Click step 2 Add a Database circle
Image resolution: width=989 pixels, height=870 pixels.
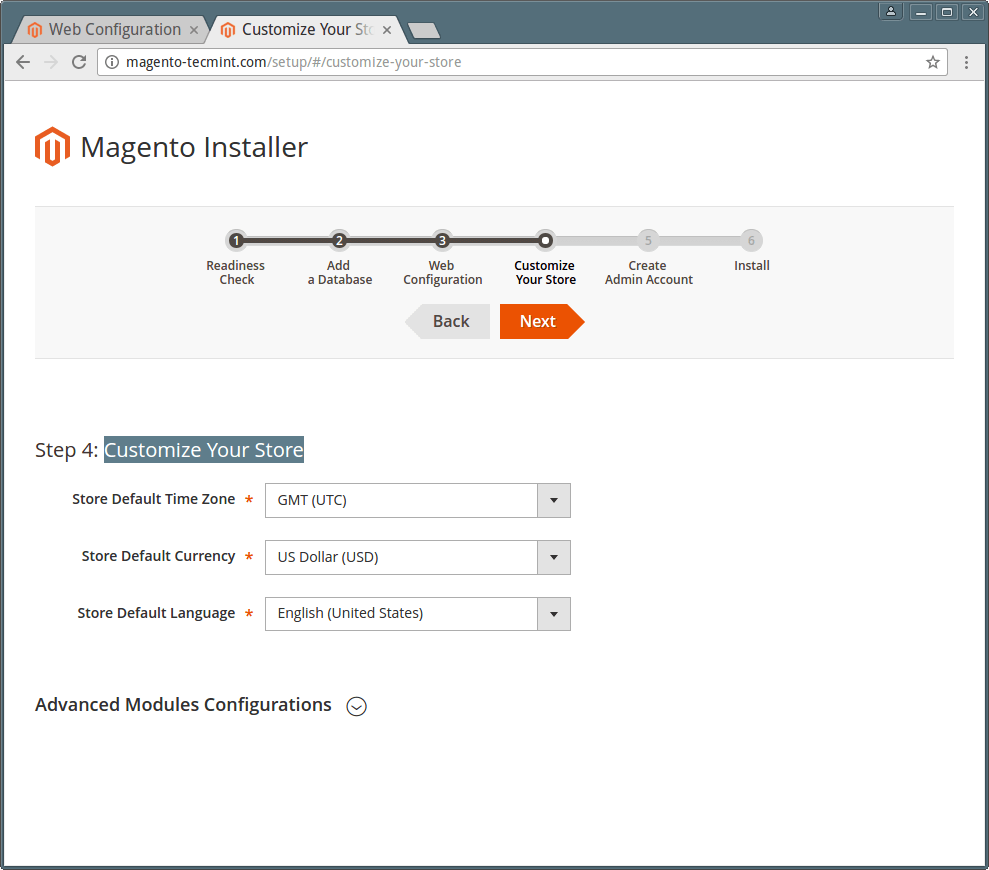point(339,240)
